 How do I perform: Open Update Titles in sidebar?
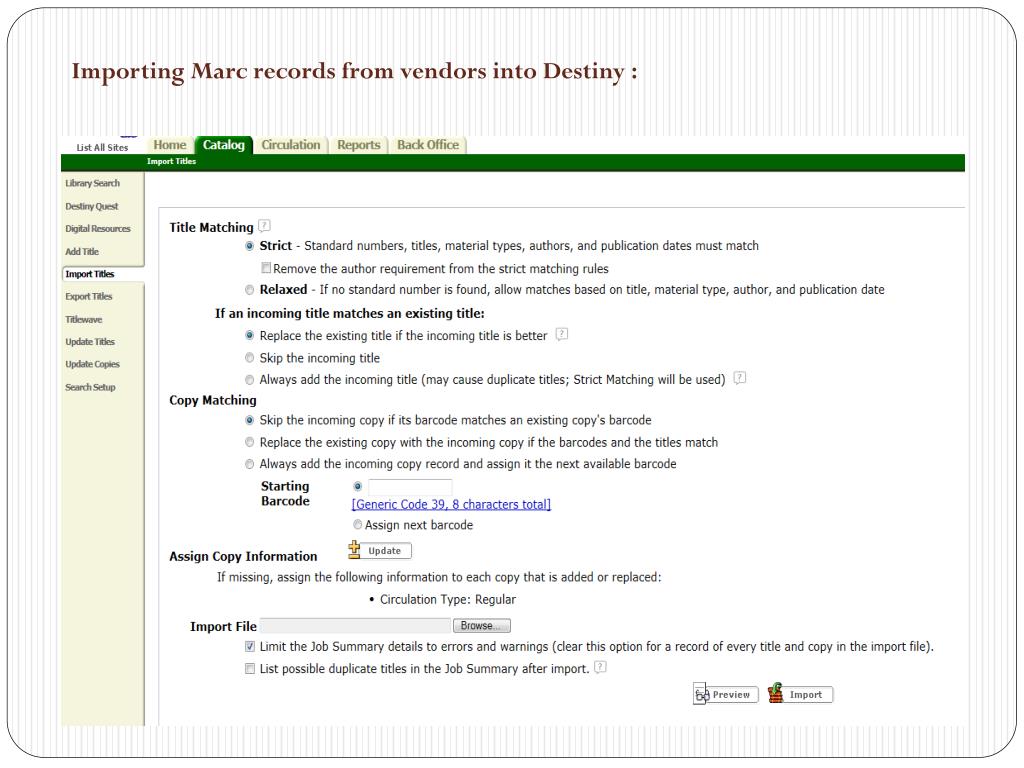coord(89,342)
